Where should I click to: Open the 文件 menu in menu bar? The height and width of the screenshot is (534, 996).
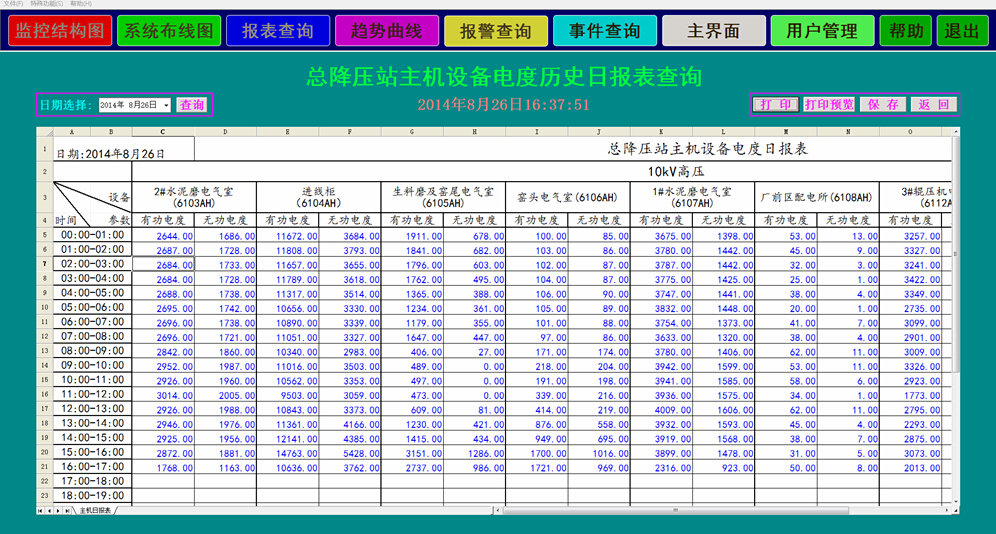[13, 4]
